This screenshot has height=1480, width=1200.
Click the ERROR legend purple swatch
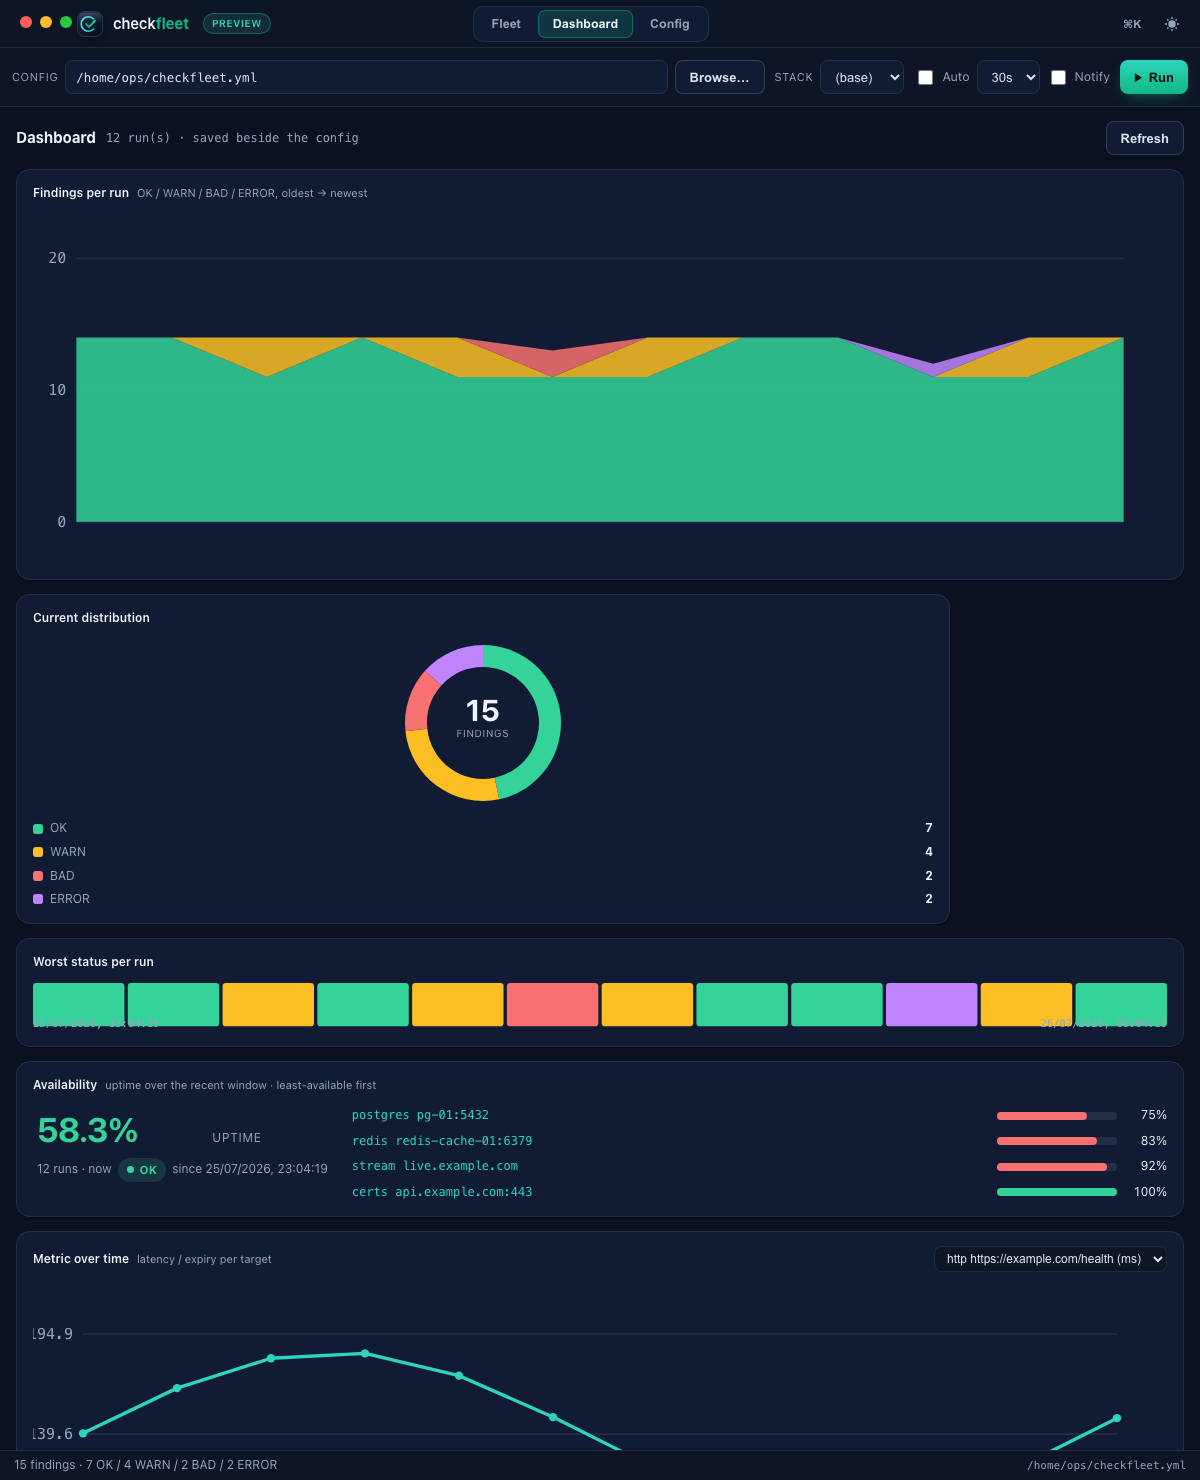click(38, 899)
